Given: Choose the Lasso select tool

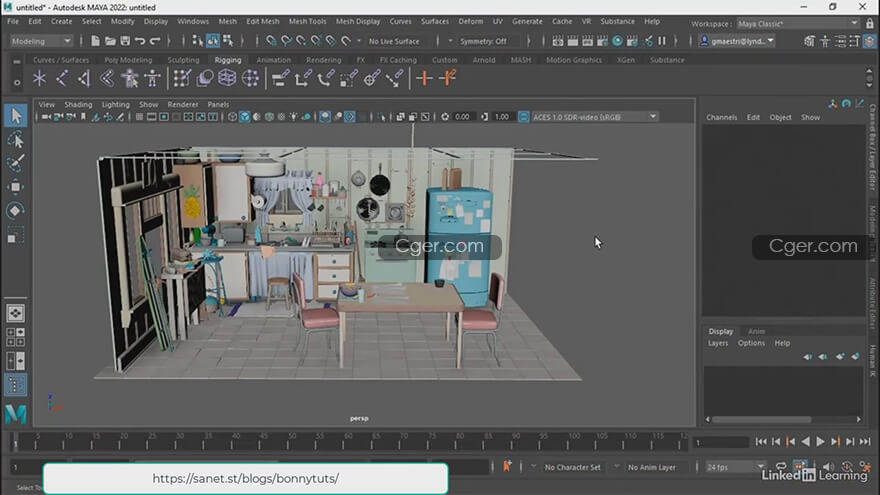Looking at the screenshot, I should pos(16,140).
